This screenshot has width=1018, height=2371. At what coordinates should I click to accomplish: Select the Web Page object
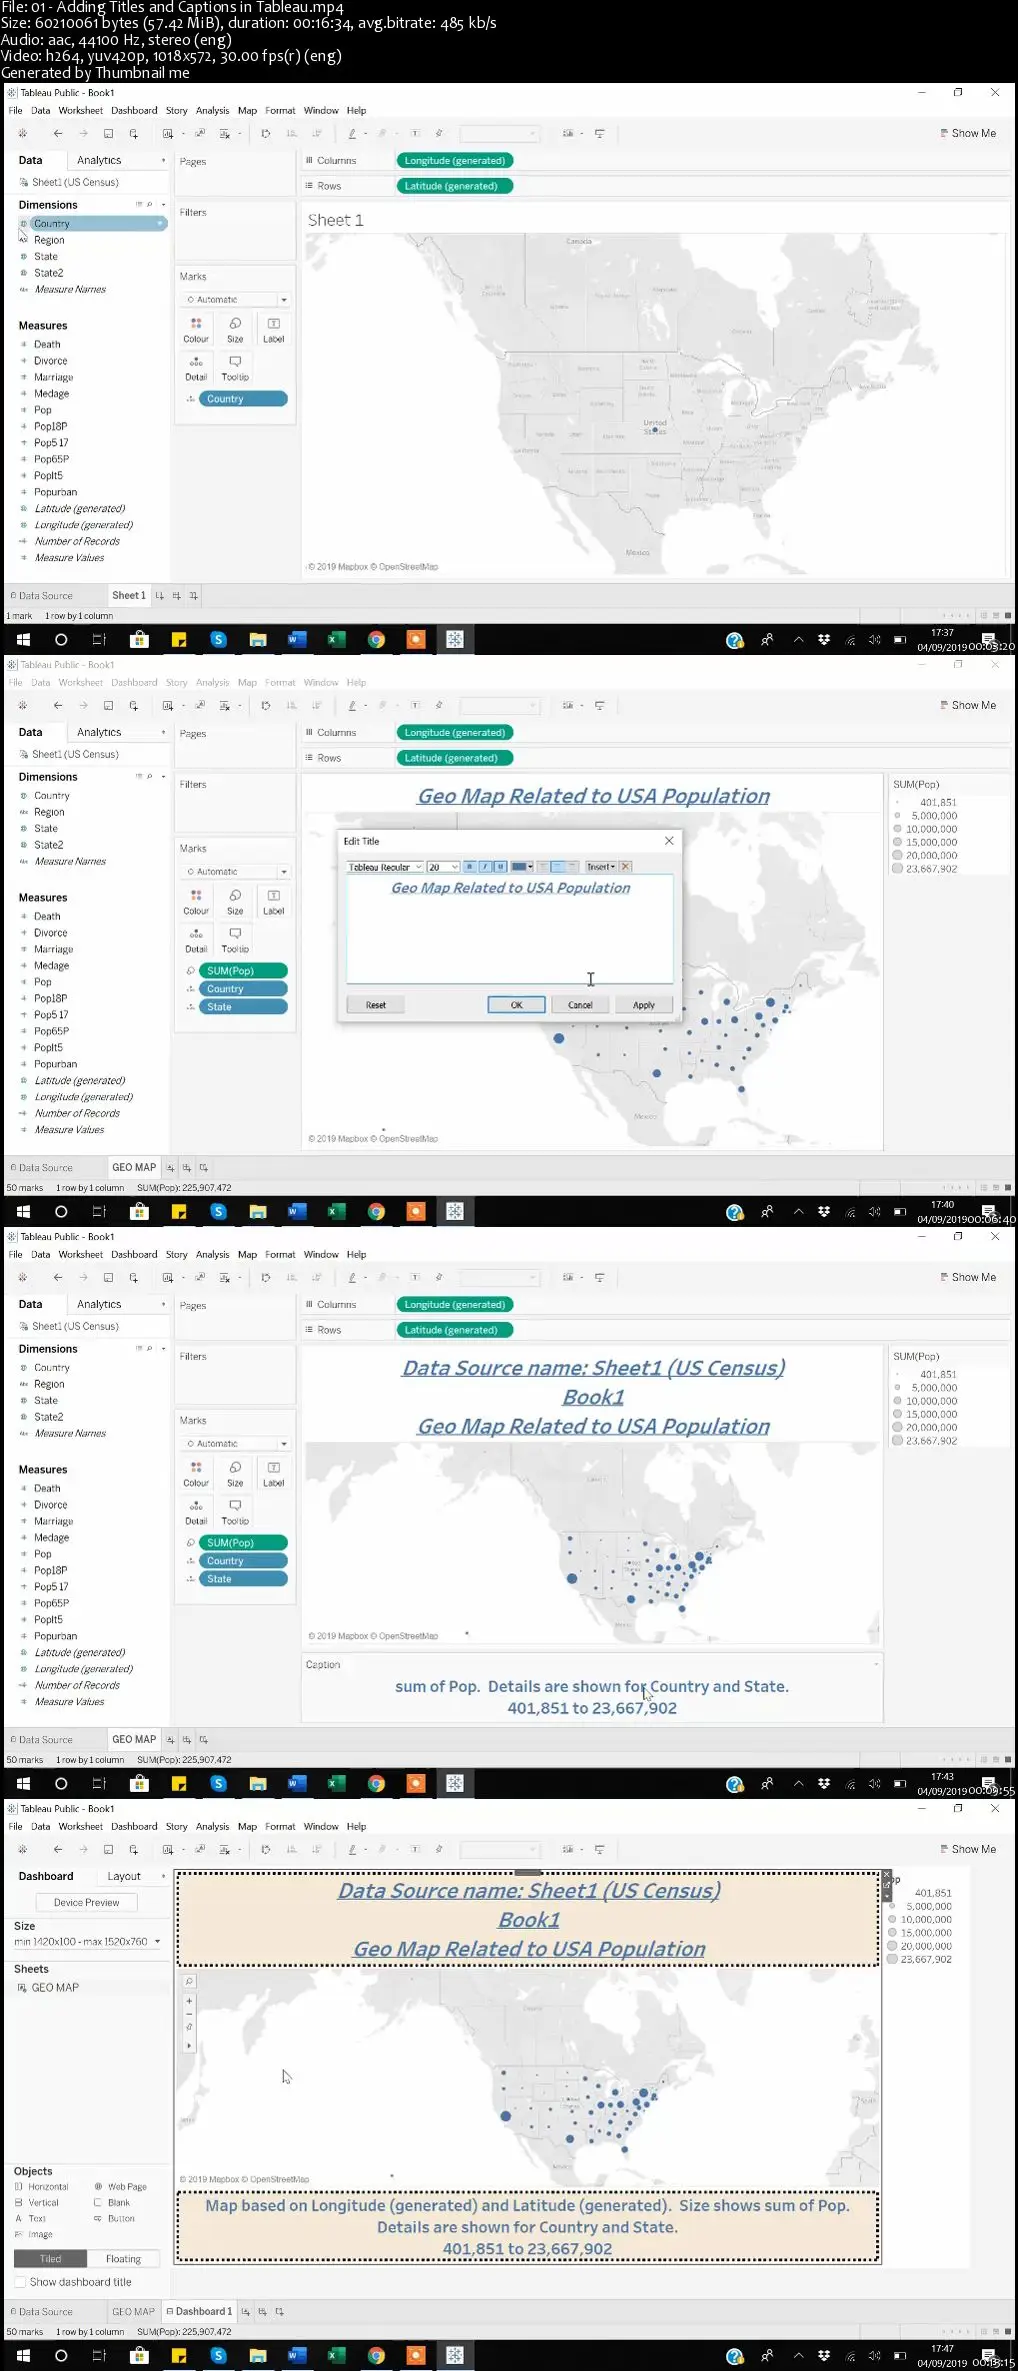[x=120, y=2187]
